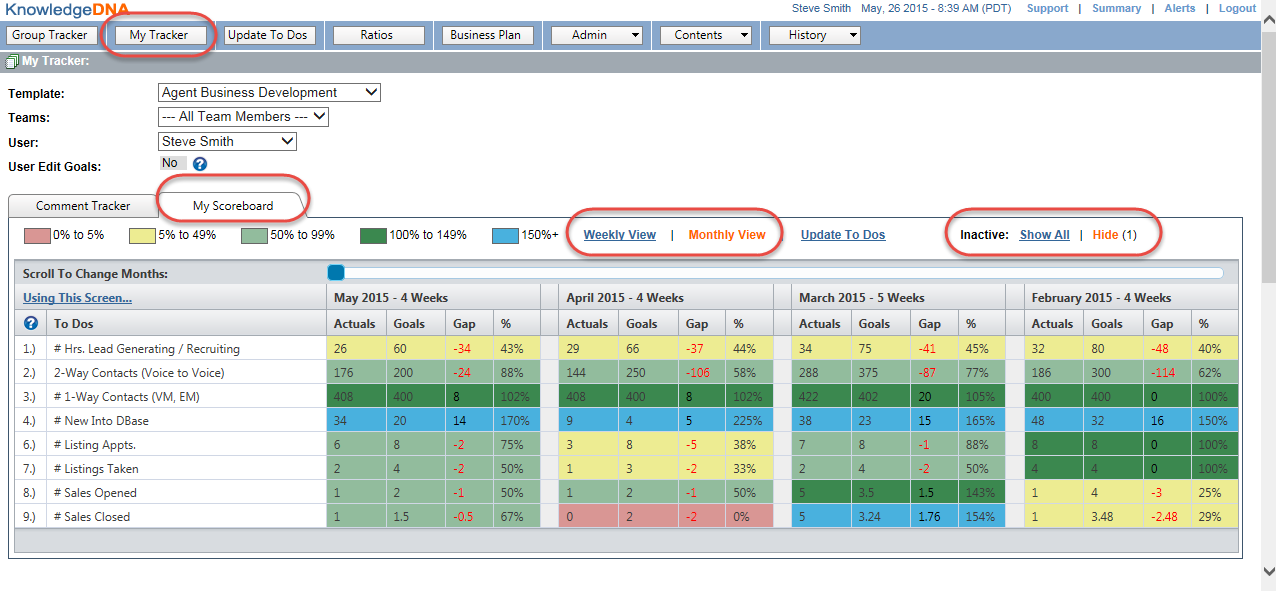Click the My Tracker page icon
This screenshot has height=591, width=1276.
[x=12, y=61]
